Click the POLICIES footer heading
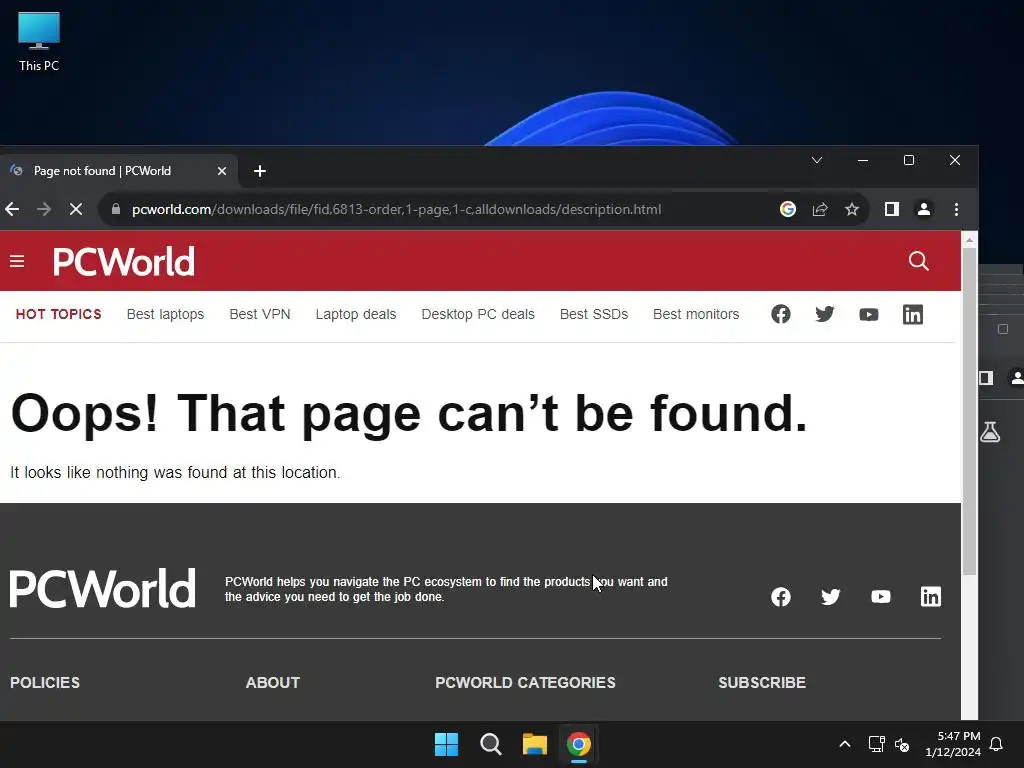Viewport: 1024px width, 768px height. [45, 682]
